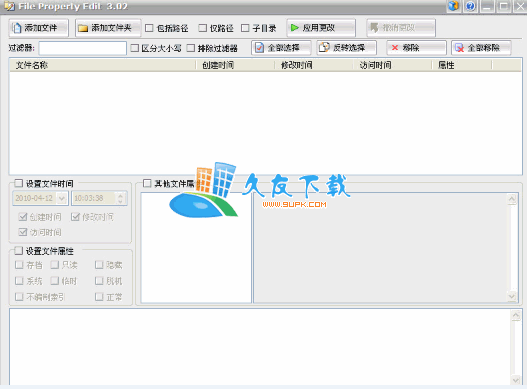Image resolution: width=527 pixels, height=389 pixels.
Task: Check the 脱机 offline attribute box
Action: point(99,281)
